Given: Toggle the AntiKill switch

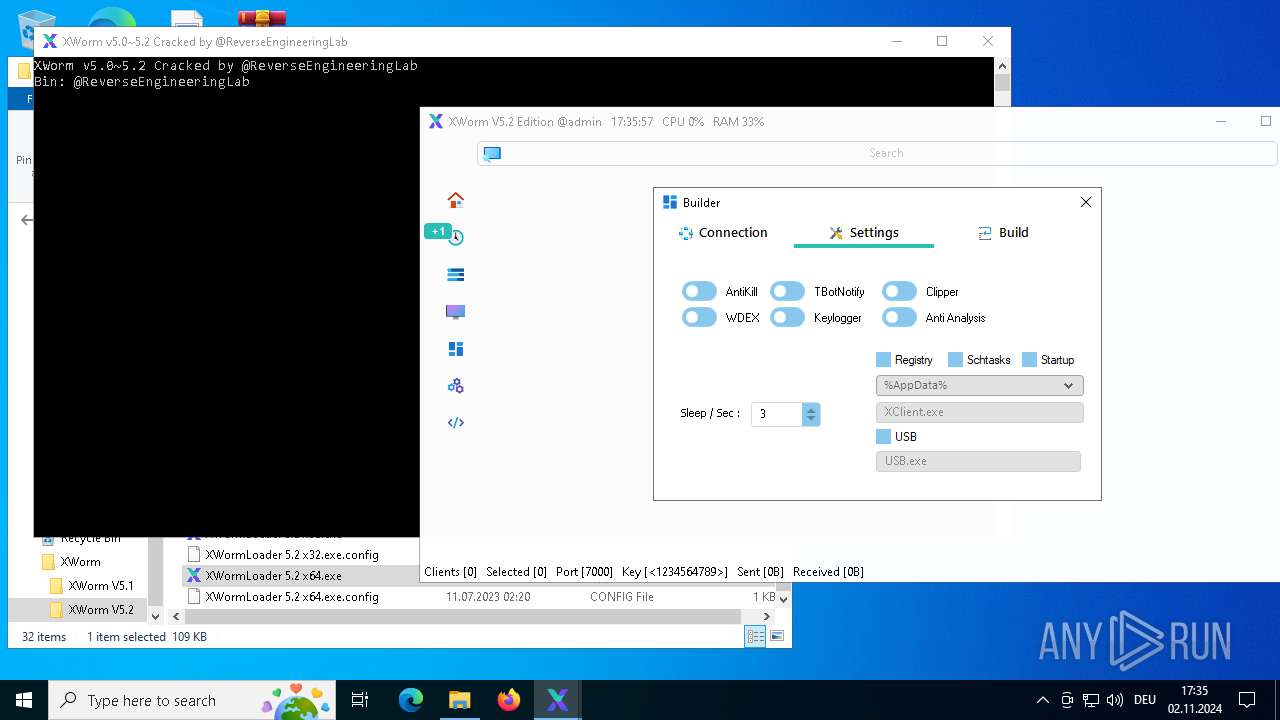Looking at the screenshot, I should point(699,291).
